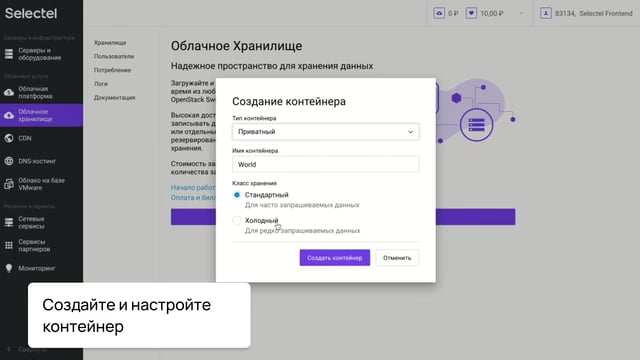Click the Облачное Хранилище page heading
640x360 pixels.
tap(236, 46)
